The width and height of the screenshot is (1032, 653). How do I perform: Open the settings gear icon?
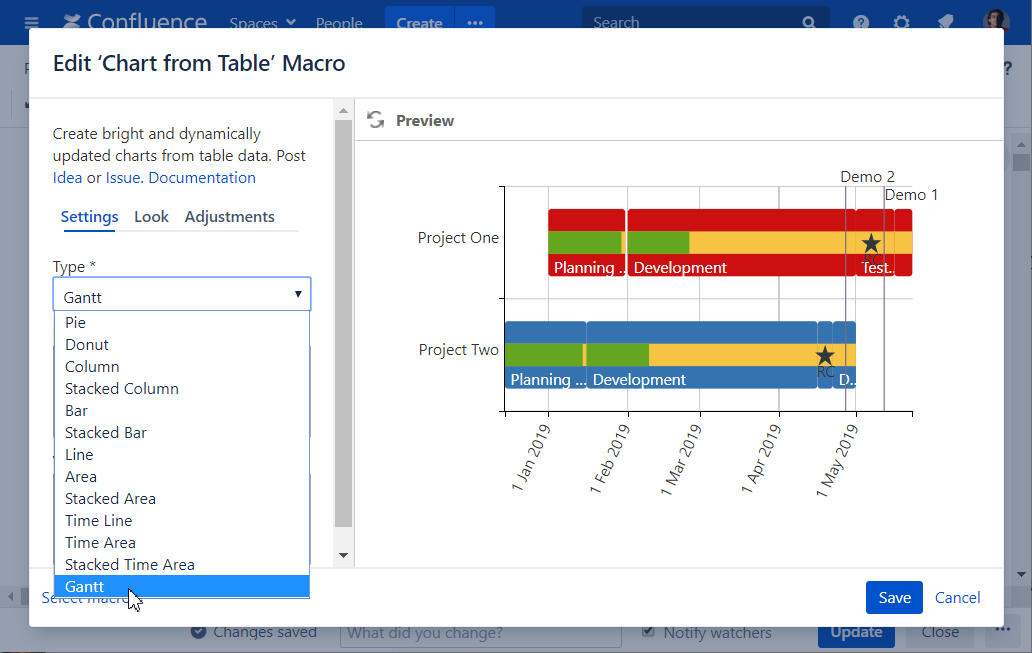pyautogui.click(x=901, y=22)
